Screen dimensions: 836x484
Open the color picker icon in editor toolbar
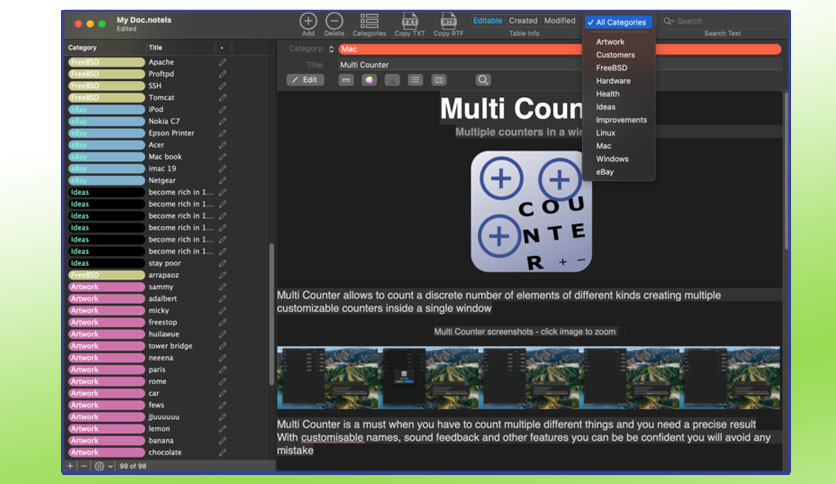[369, 80]
